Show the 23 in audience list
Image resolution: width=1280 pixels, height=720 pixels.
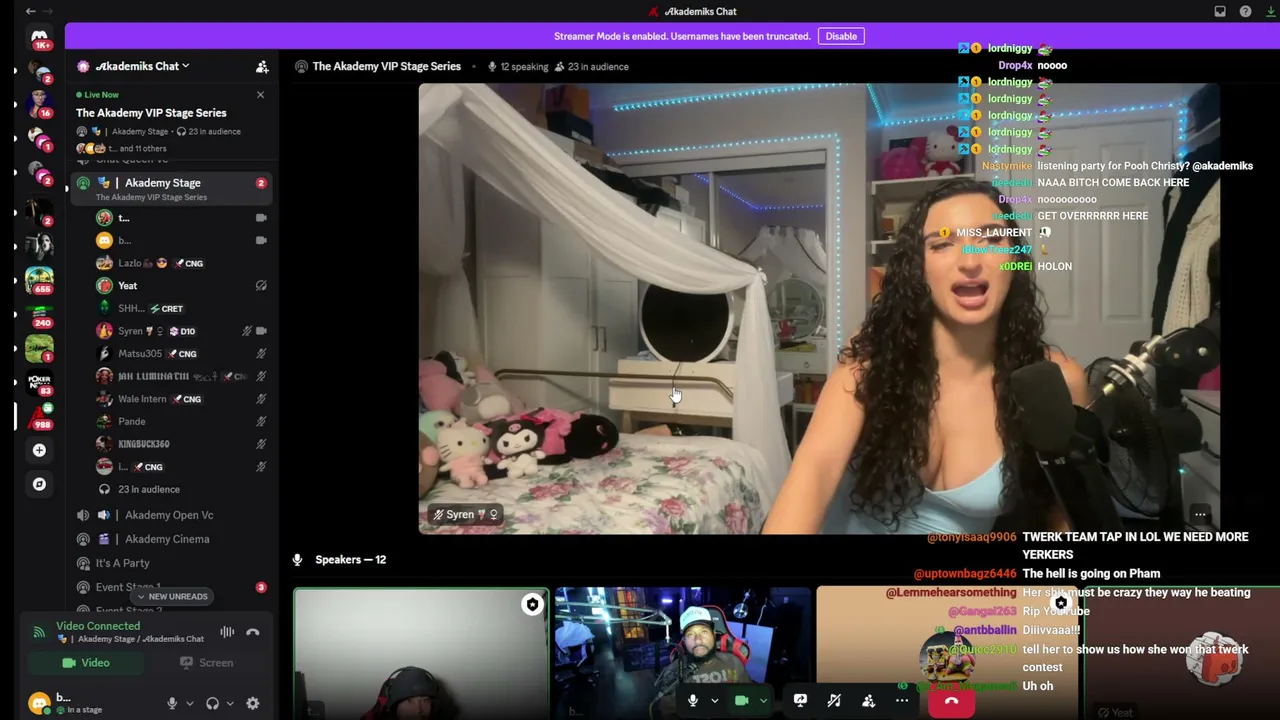tap(149, 489)
